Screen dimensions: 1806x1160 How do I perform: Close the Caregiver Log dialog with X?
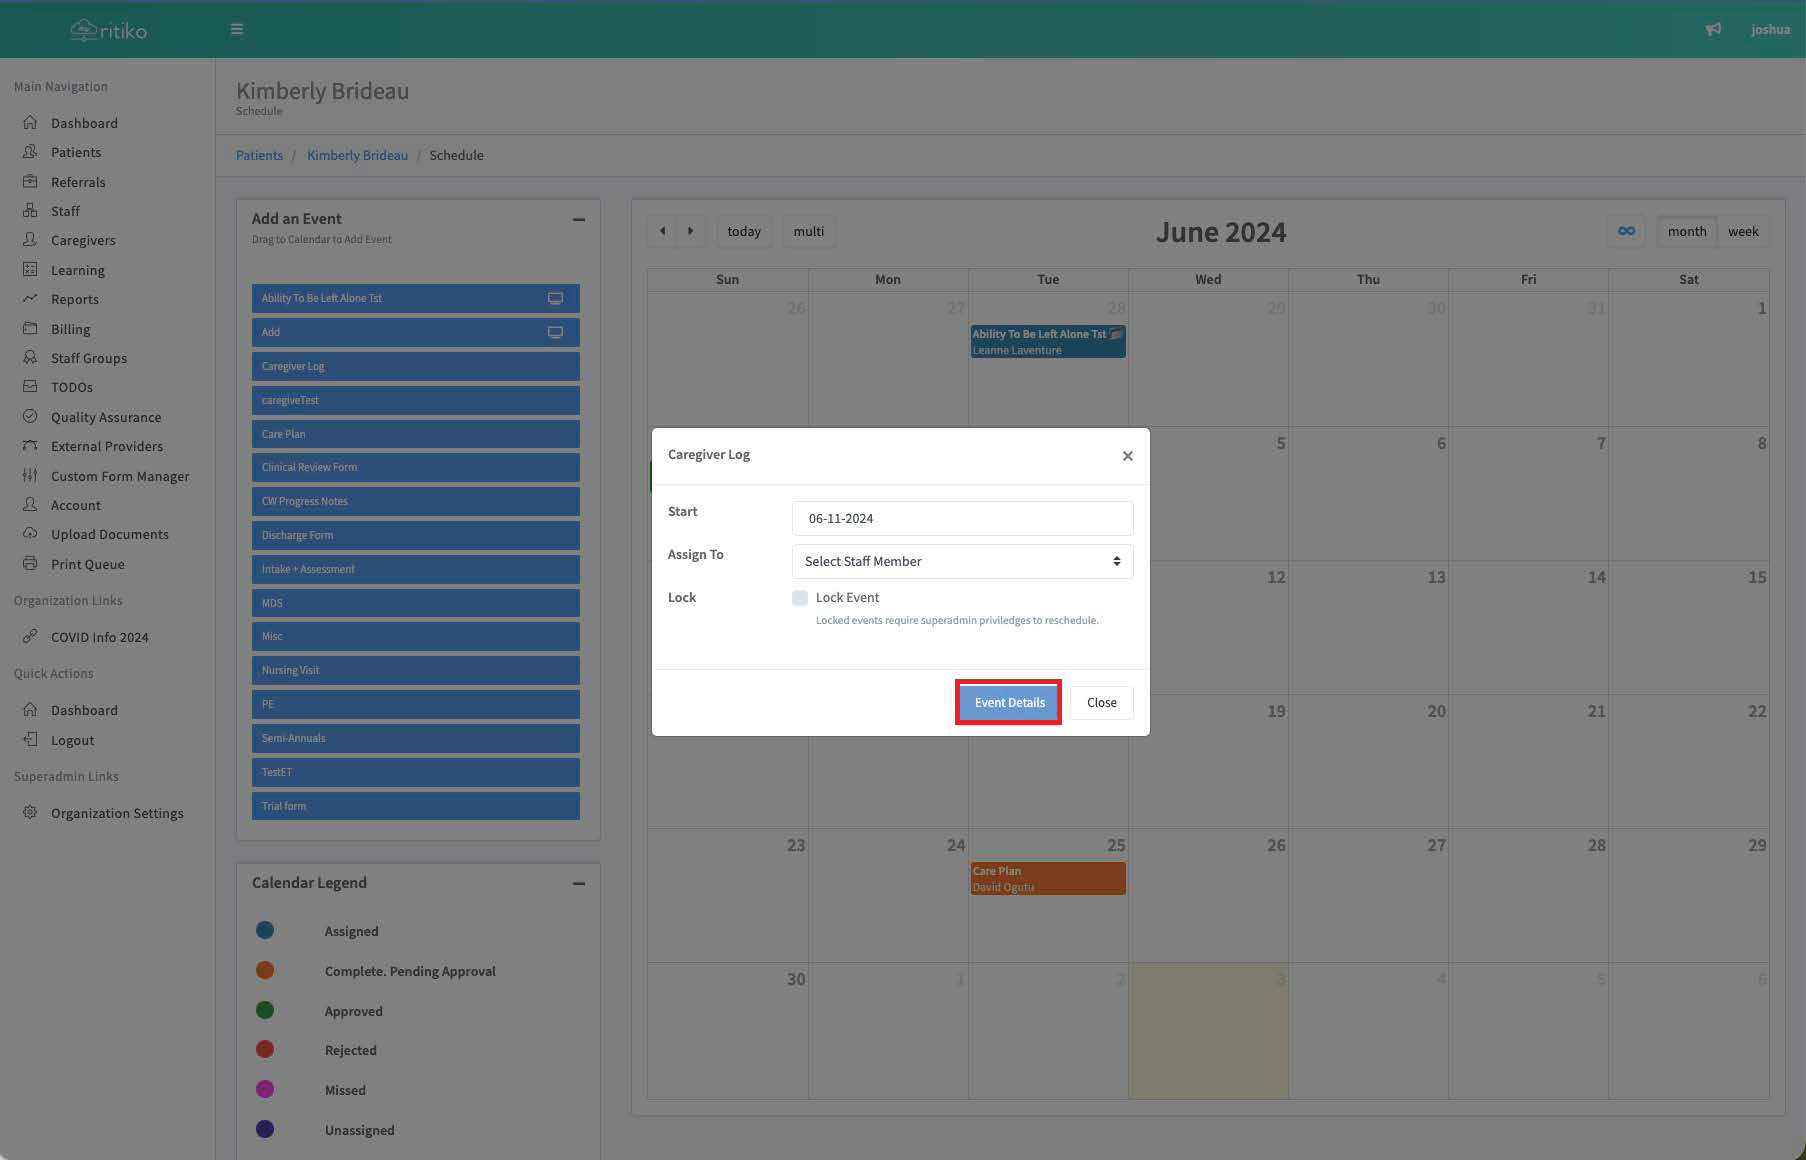point(1127,456)
